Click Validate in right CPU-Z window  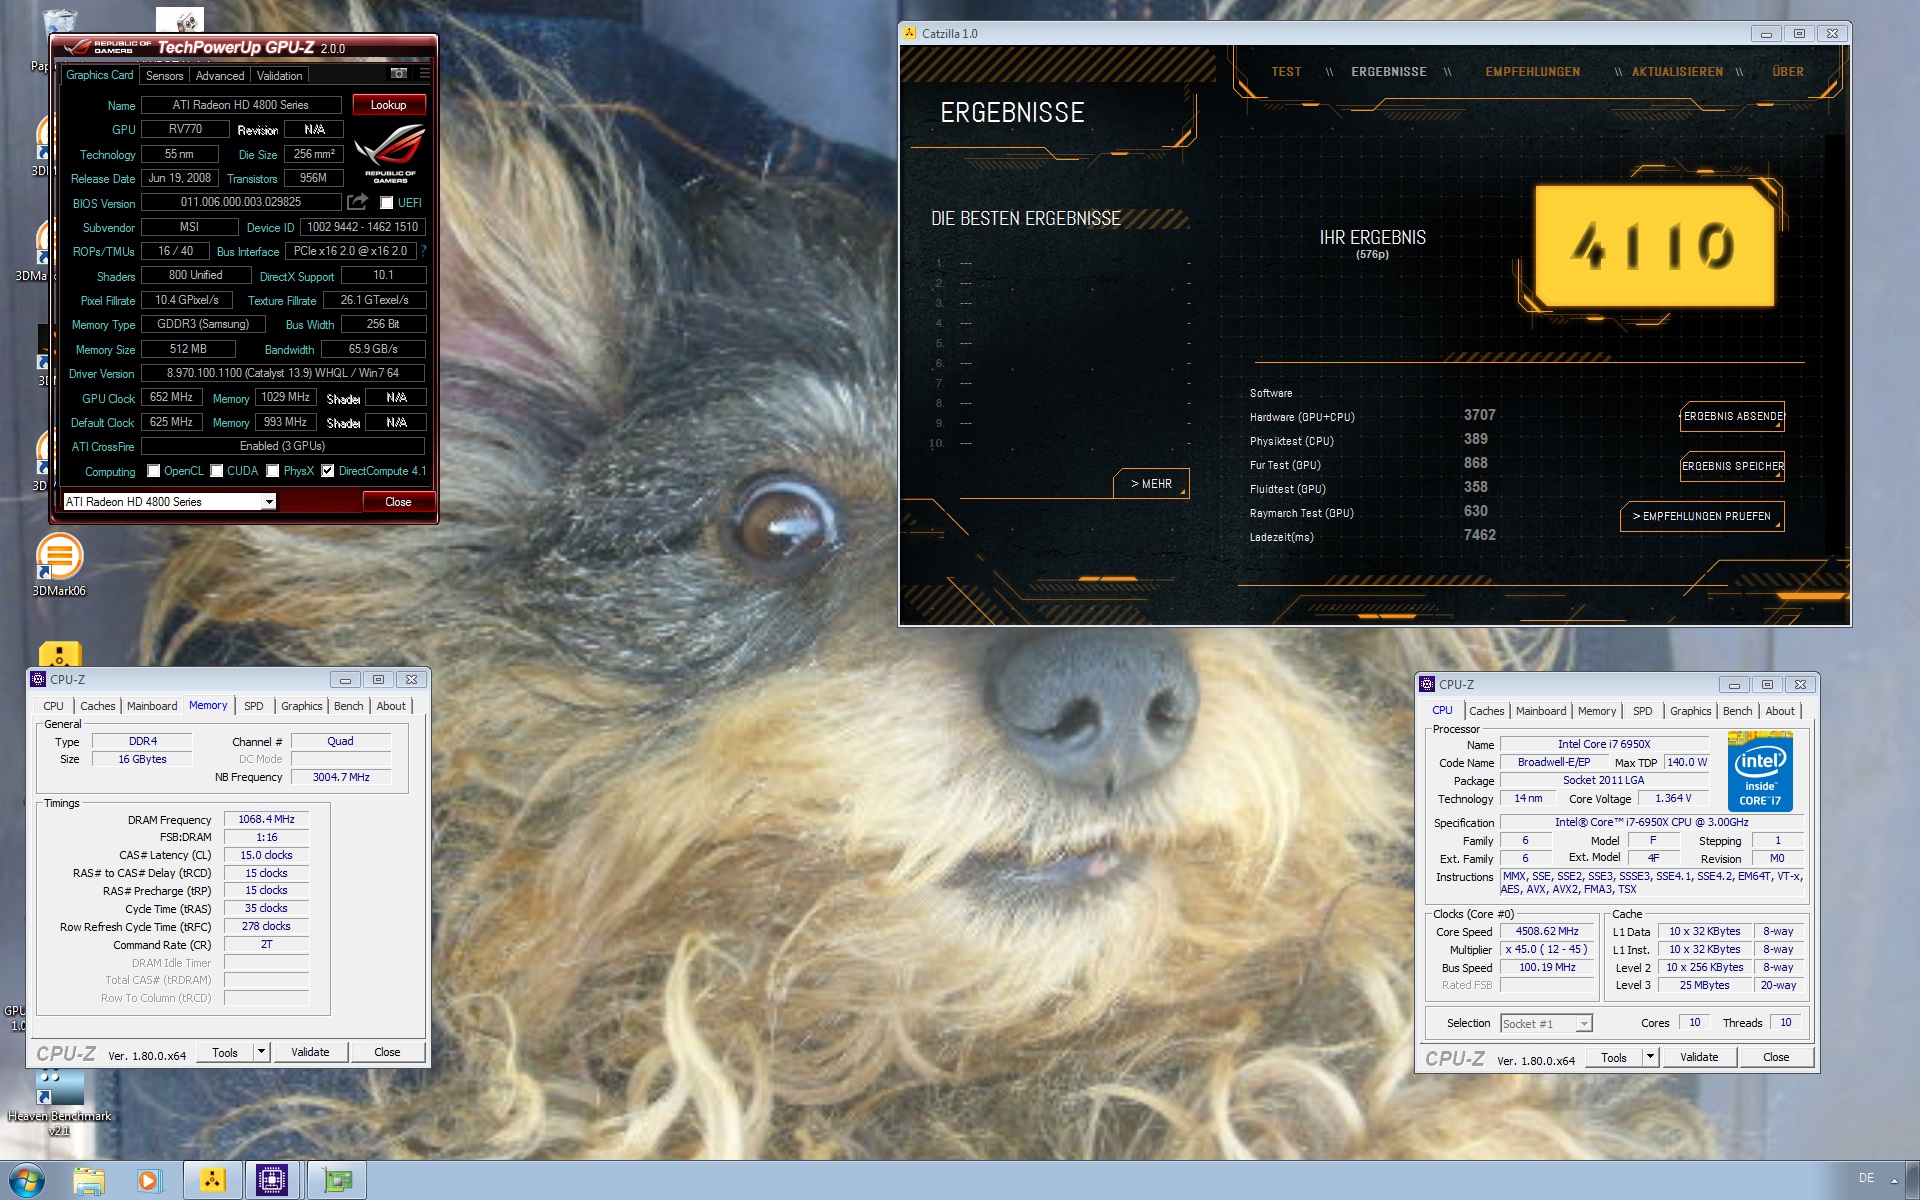point(1699,1057)
